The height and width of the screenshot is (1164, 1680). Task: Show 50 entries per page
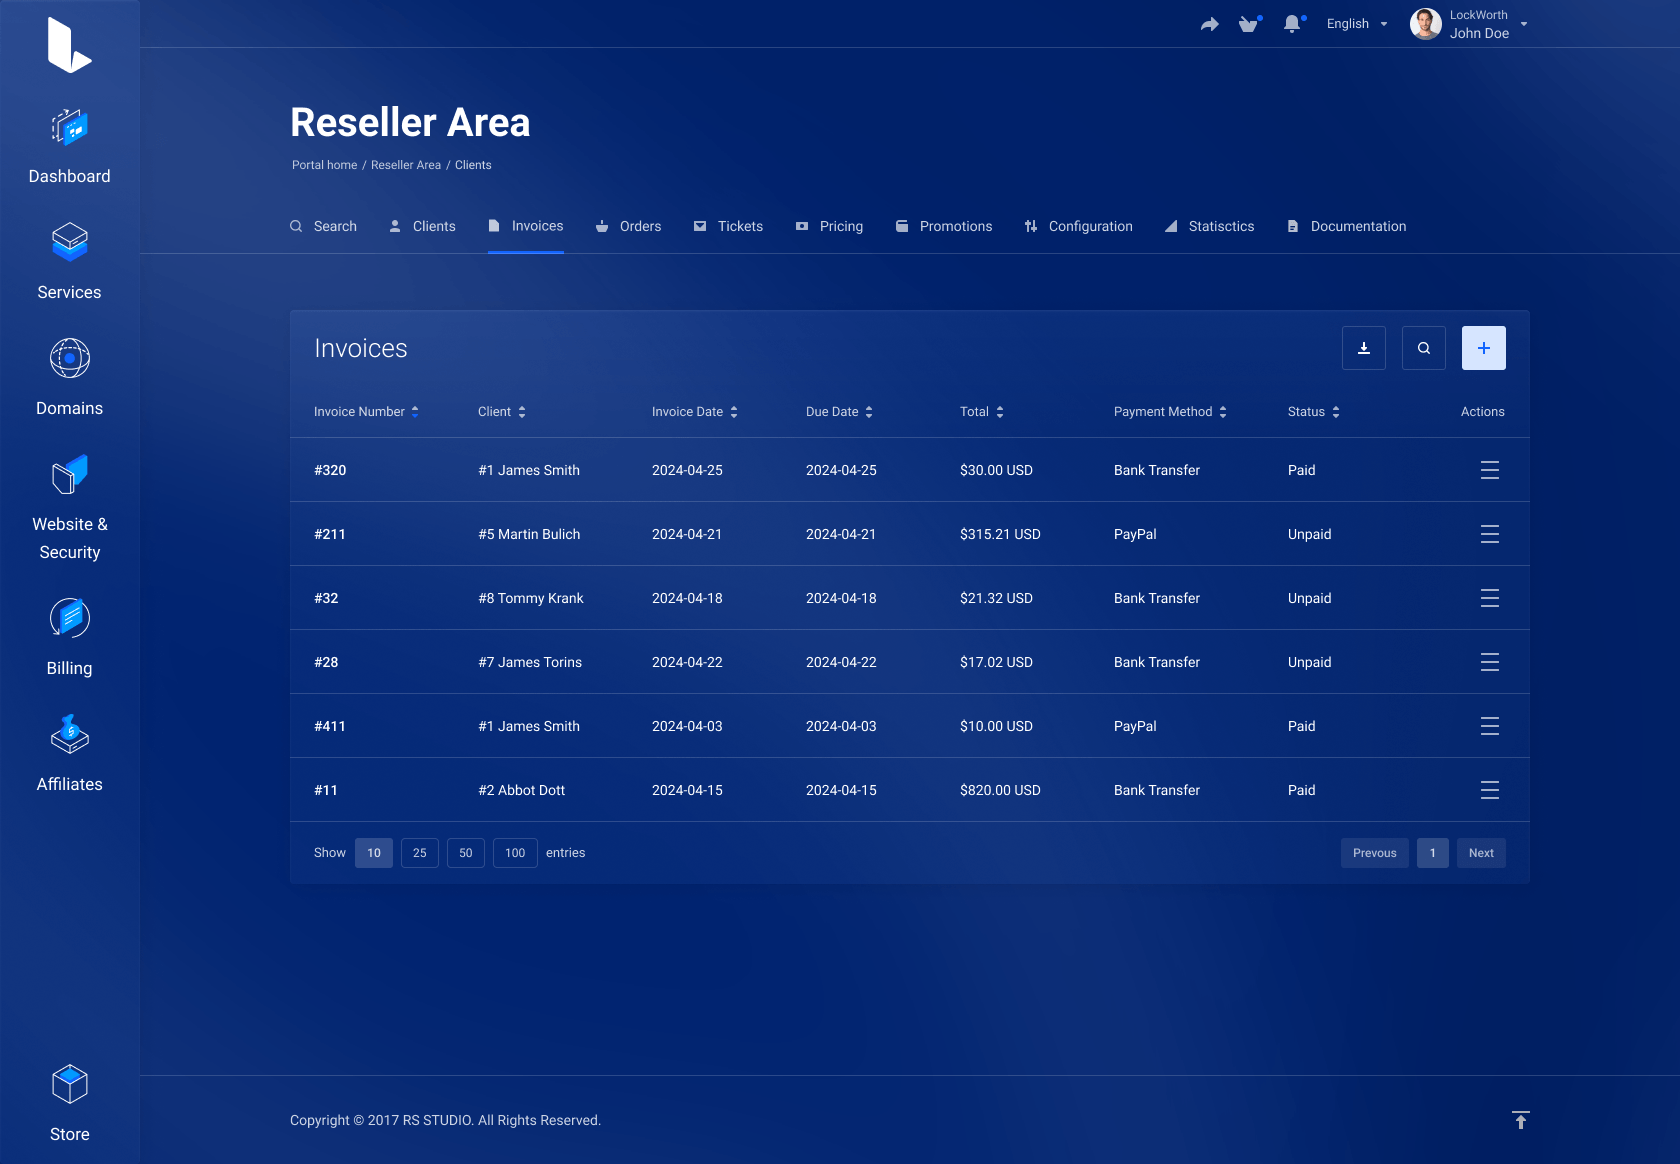pos(466,853)
